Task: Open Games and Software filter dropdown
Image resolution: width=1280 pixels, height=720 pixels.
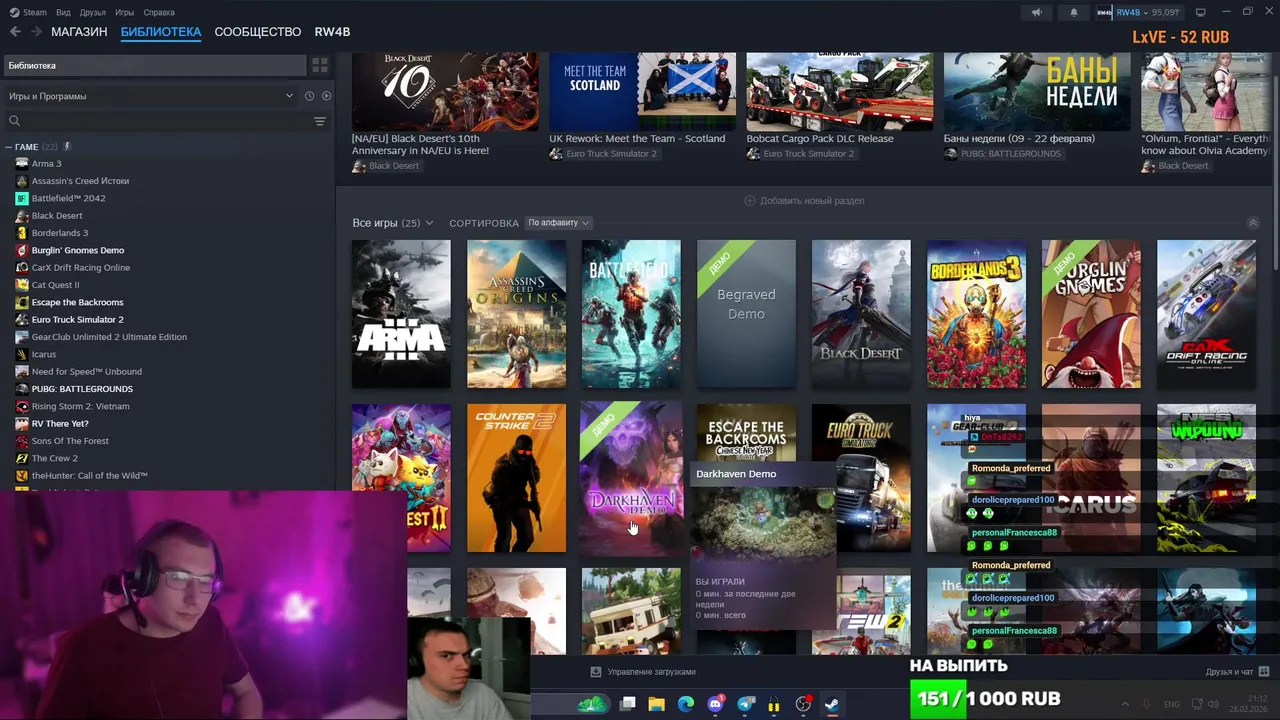Action: [150, 96]
